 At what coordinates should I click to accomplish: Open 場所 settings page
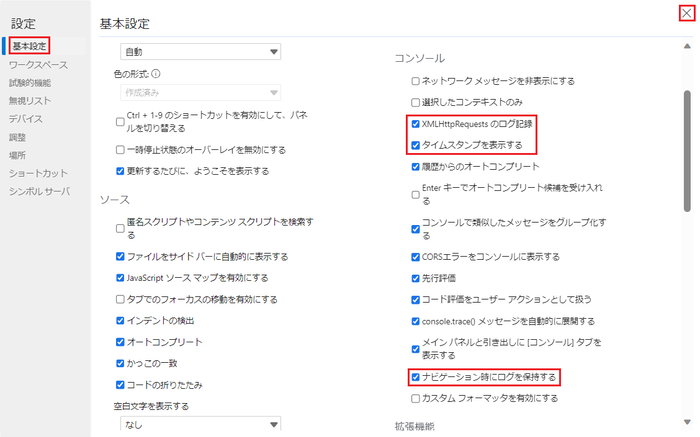[17, 155]
